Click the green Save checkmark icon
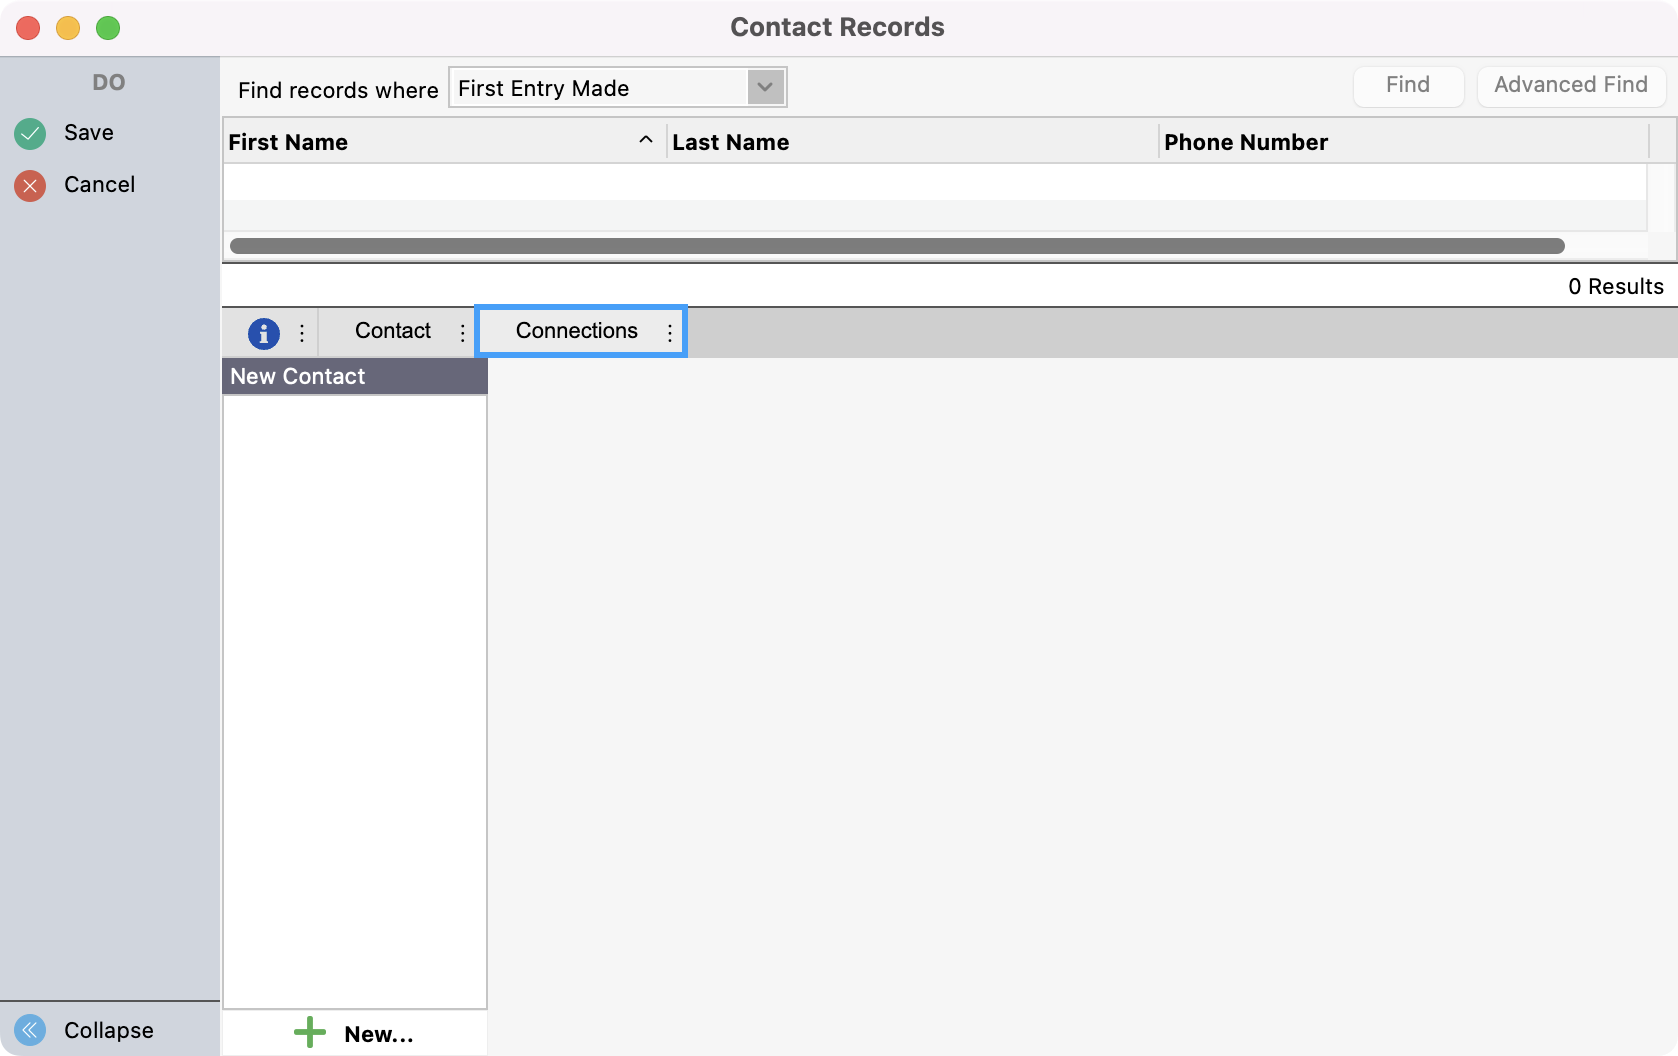Viewport: 1678px width, 1056px height. point(30,133)
